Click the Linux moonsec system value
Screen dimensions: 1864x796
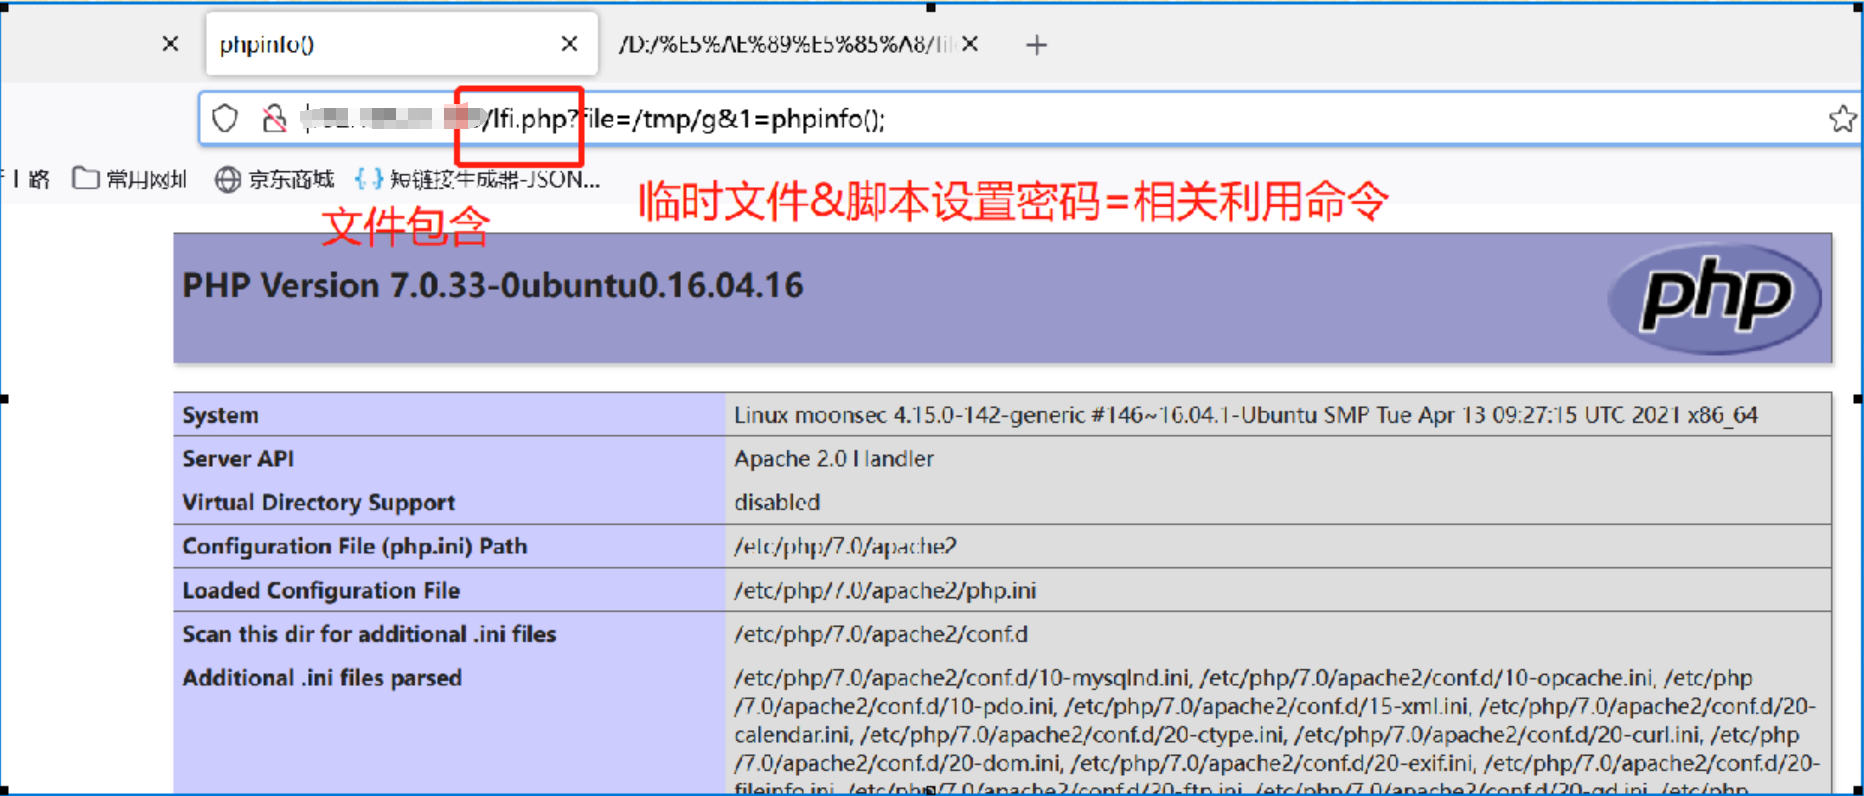1246,415
